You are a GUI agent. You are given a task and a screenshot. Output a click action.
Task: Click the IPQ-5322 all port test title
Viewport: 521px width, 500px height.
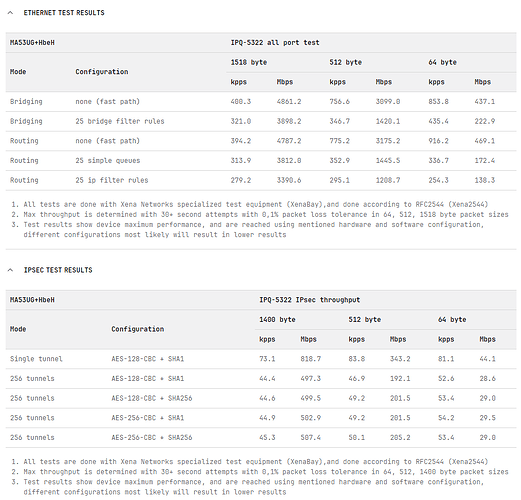coord(275,43)
